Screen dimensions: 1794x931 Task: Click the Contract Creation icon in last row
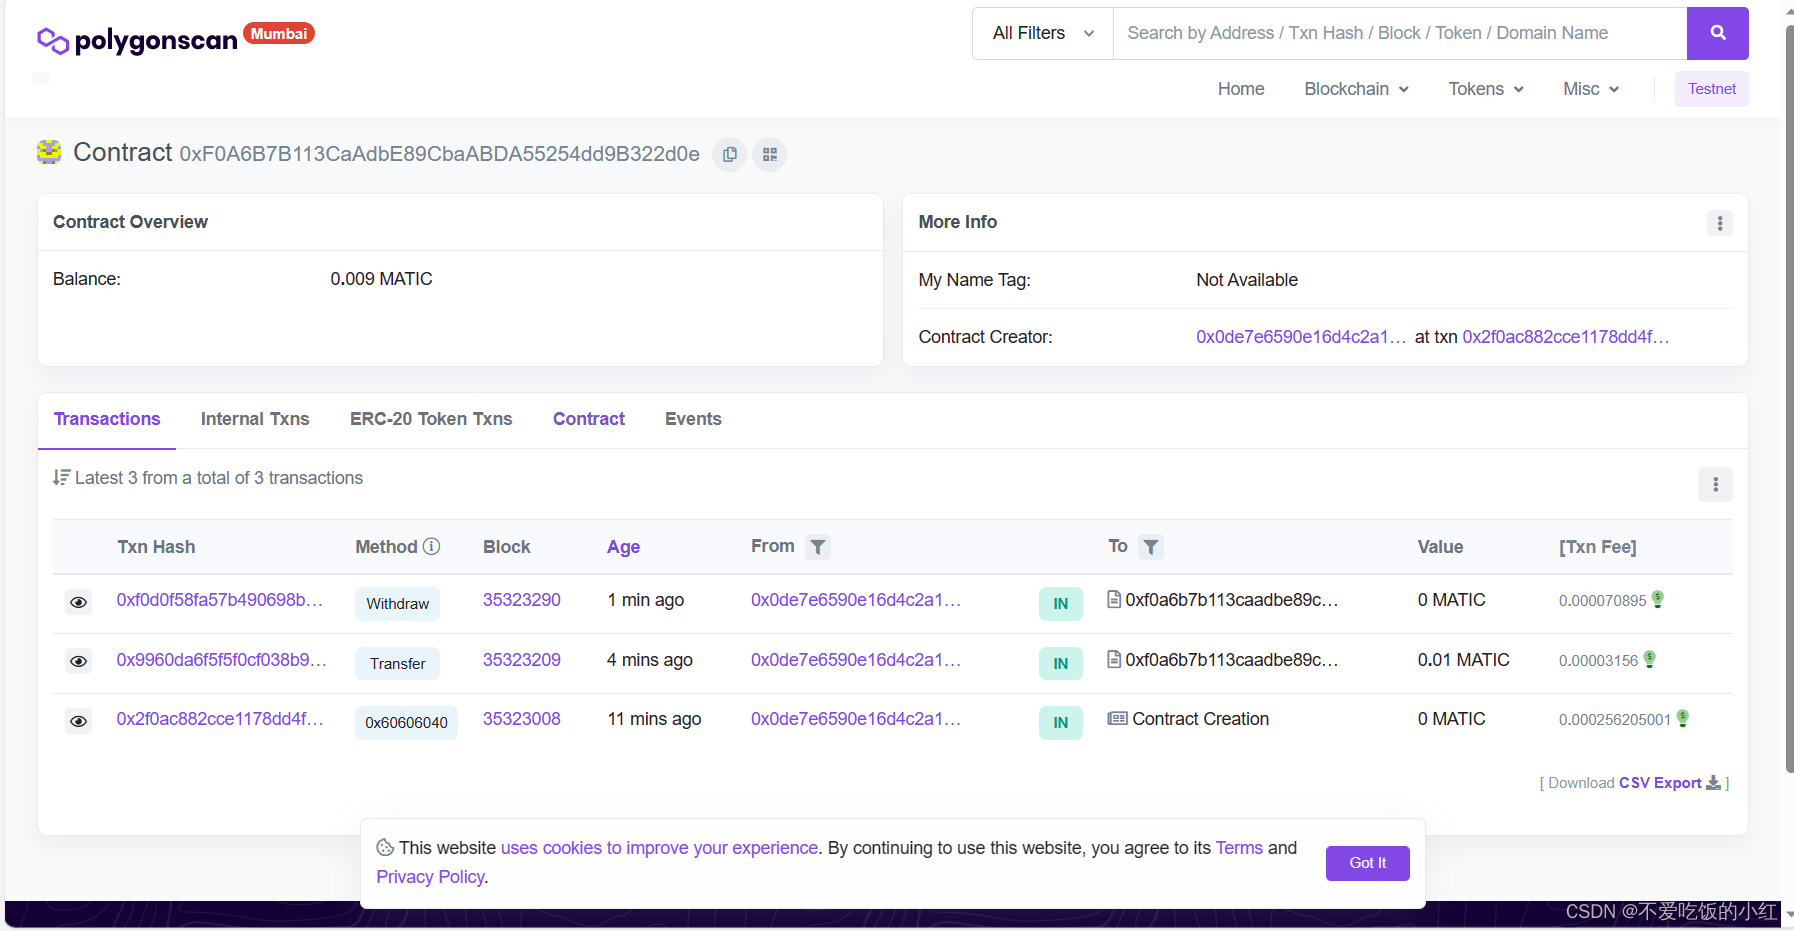1118,718
